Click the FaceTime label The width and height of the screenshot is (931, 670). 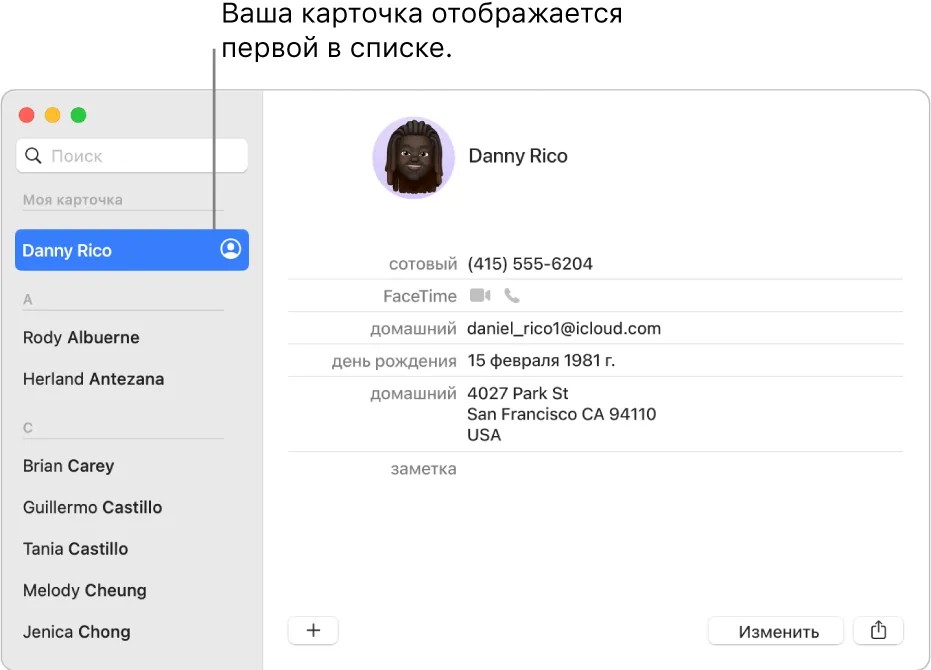coord(420,296)
